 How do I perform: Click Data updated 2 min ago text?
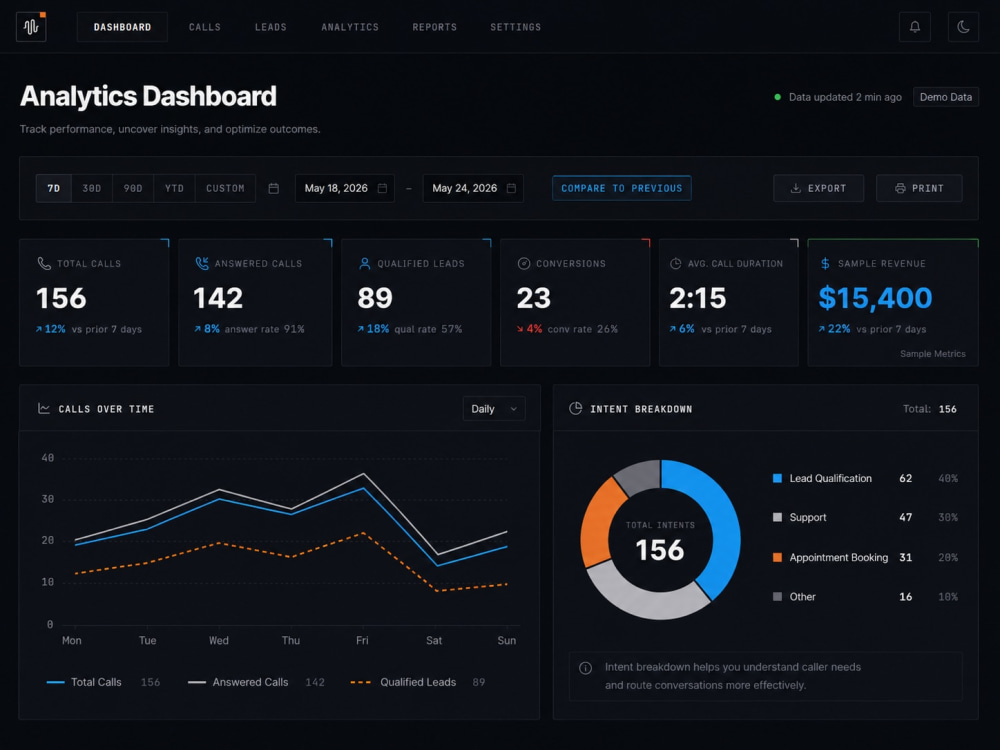point(845,97)
